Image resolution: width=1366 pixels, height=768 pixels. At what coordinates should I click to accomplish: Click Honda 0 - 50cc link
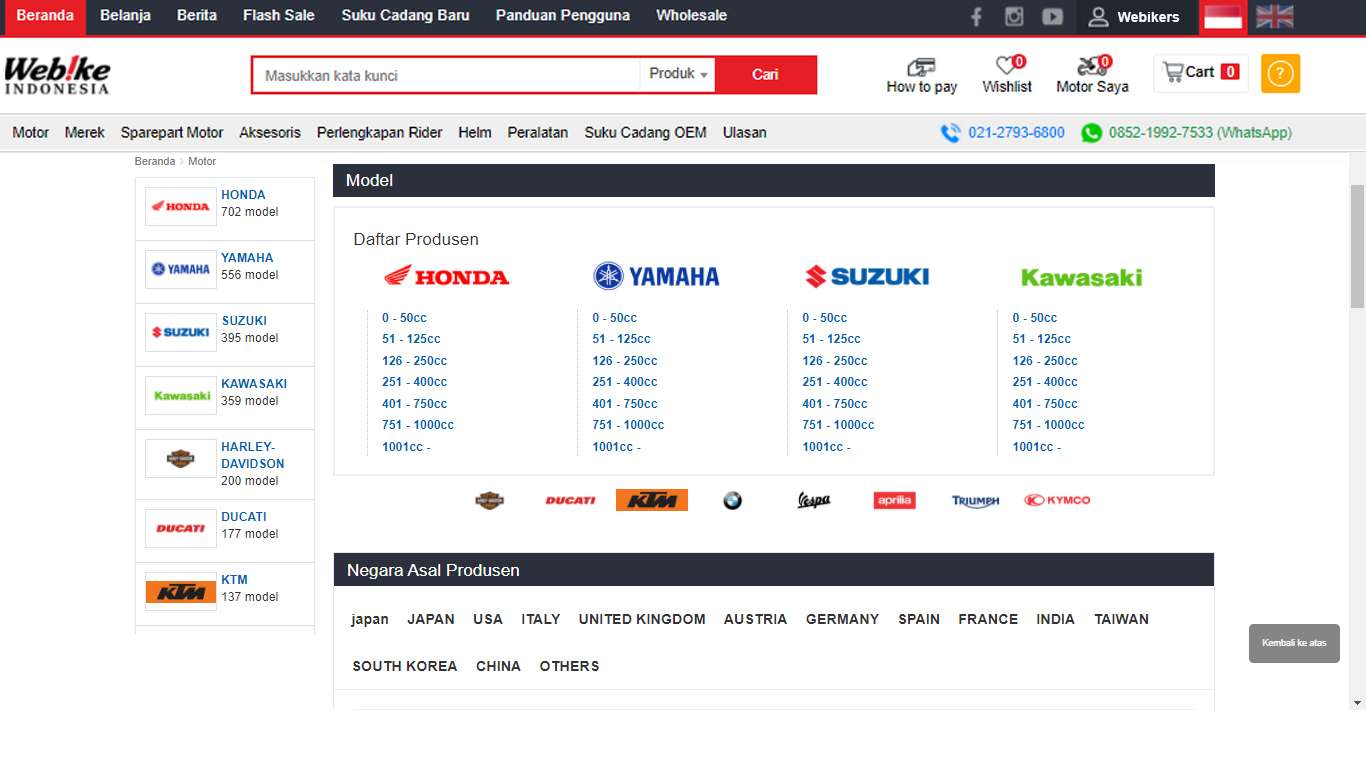pyautogui.click(x=404, y=318)
